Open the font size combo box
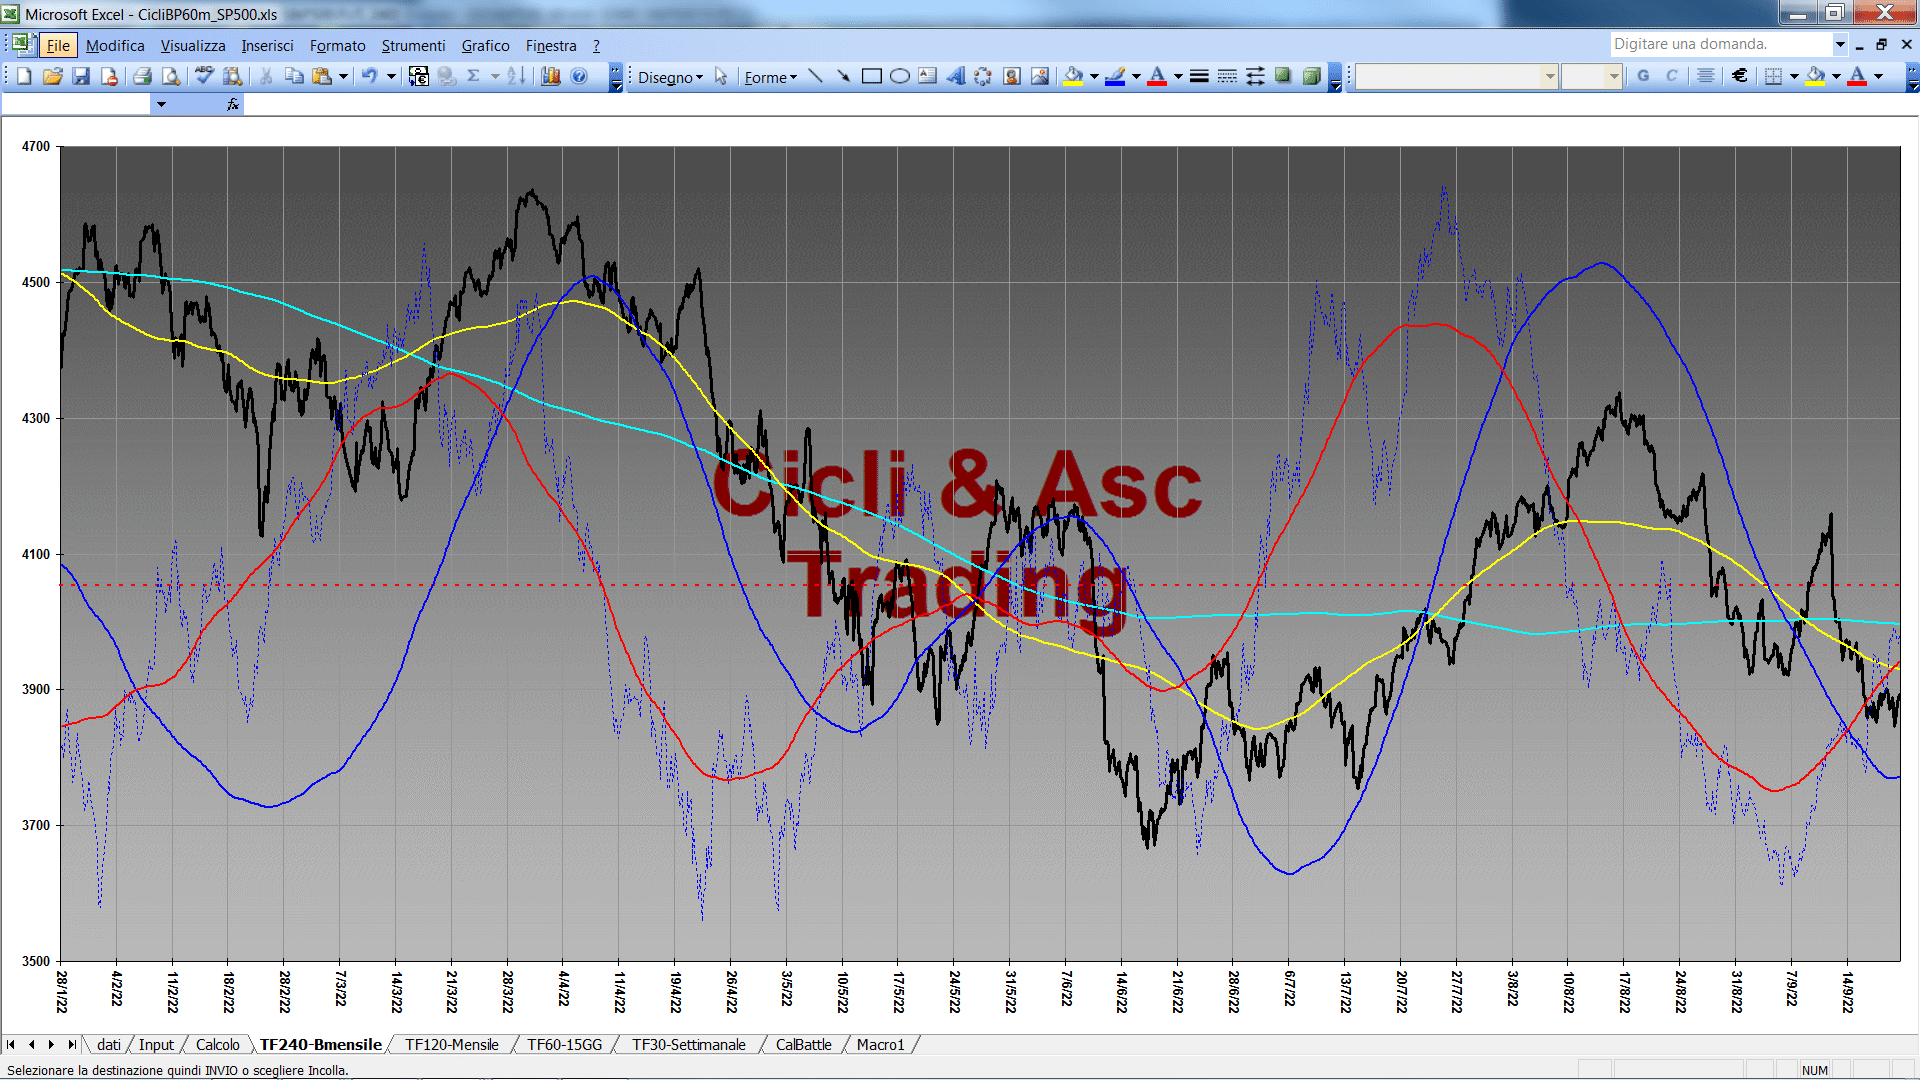1920x1080 pixels. point(1591,76)
